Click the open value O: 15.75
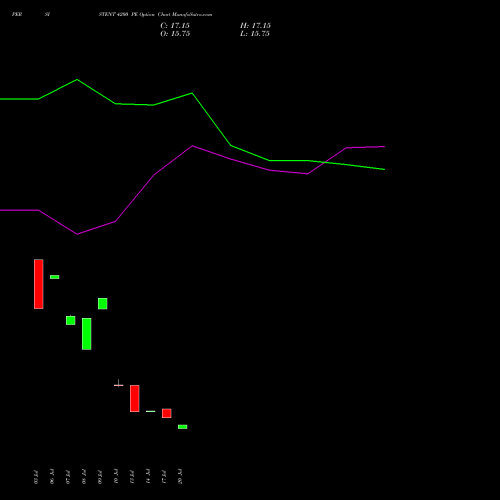The image size is (500, 500). (175, 34)
